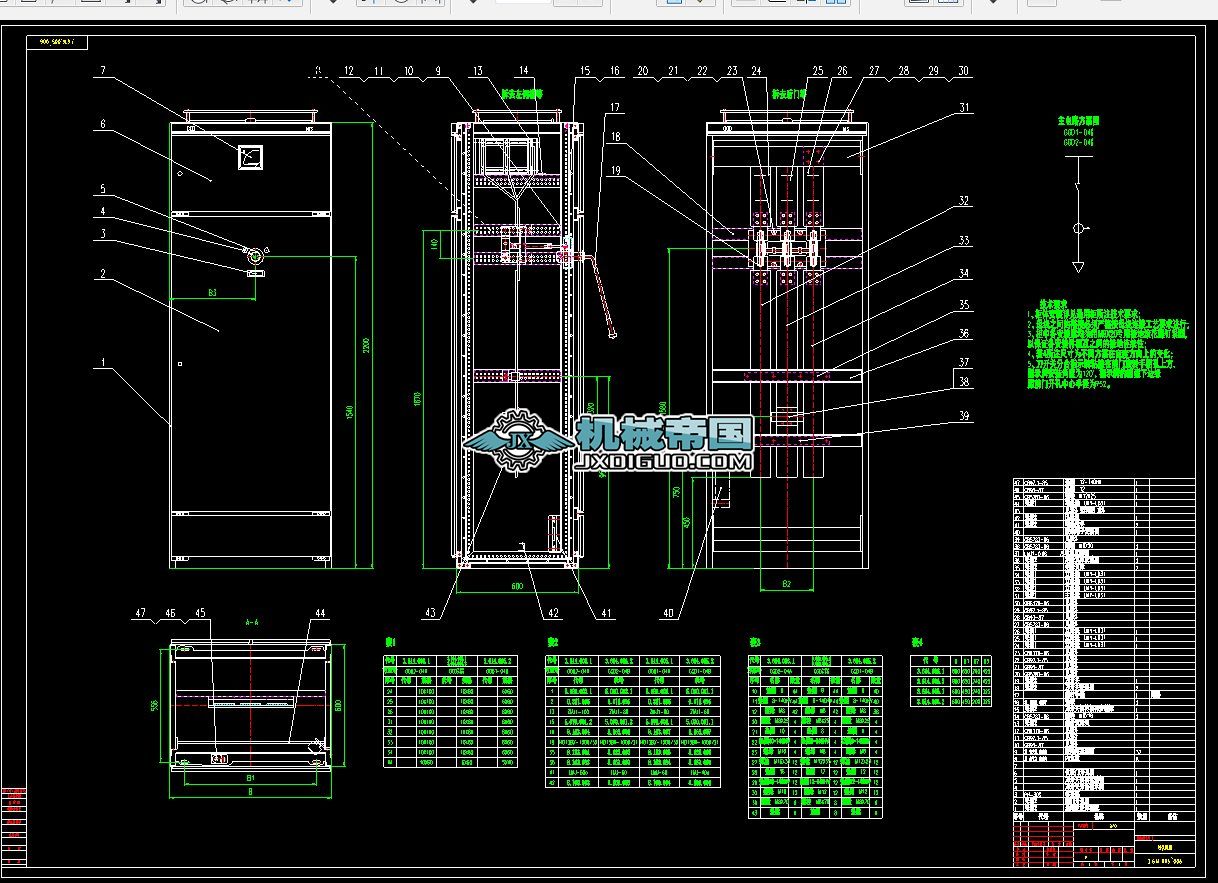1218x883 pixels.
Task: Click the 表2 table heading
Action: pyautogui.click(x=552, y=642)
